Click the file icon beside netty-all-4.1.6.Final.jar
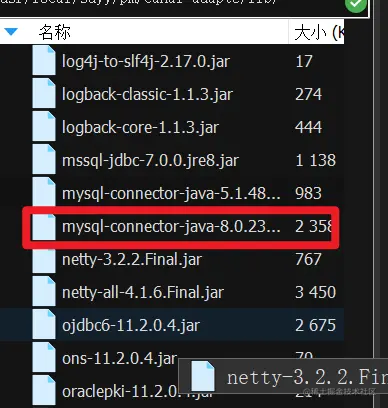The image size is (388, 408). [44, 291]
